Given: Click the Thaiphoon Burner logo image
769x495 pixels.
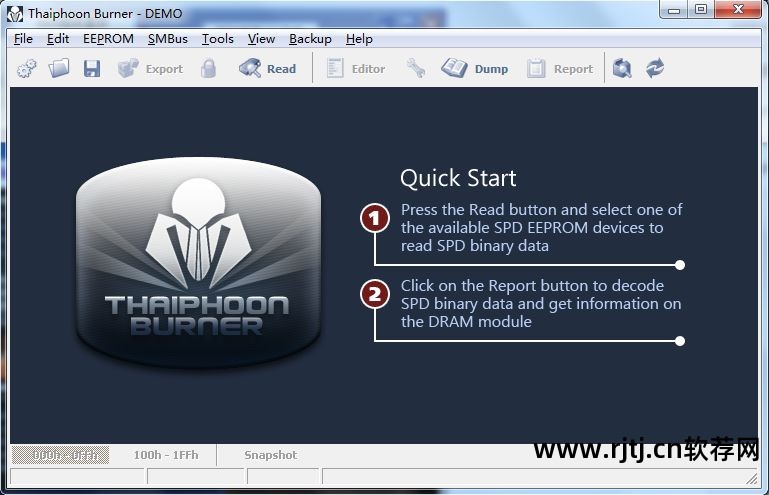Looking at the screenshot, I should point(198,262).
